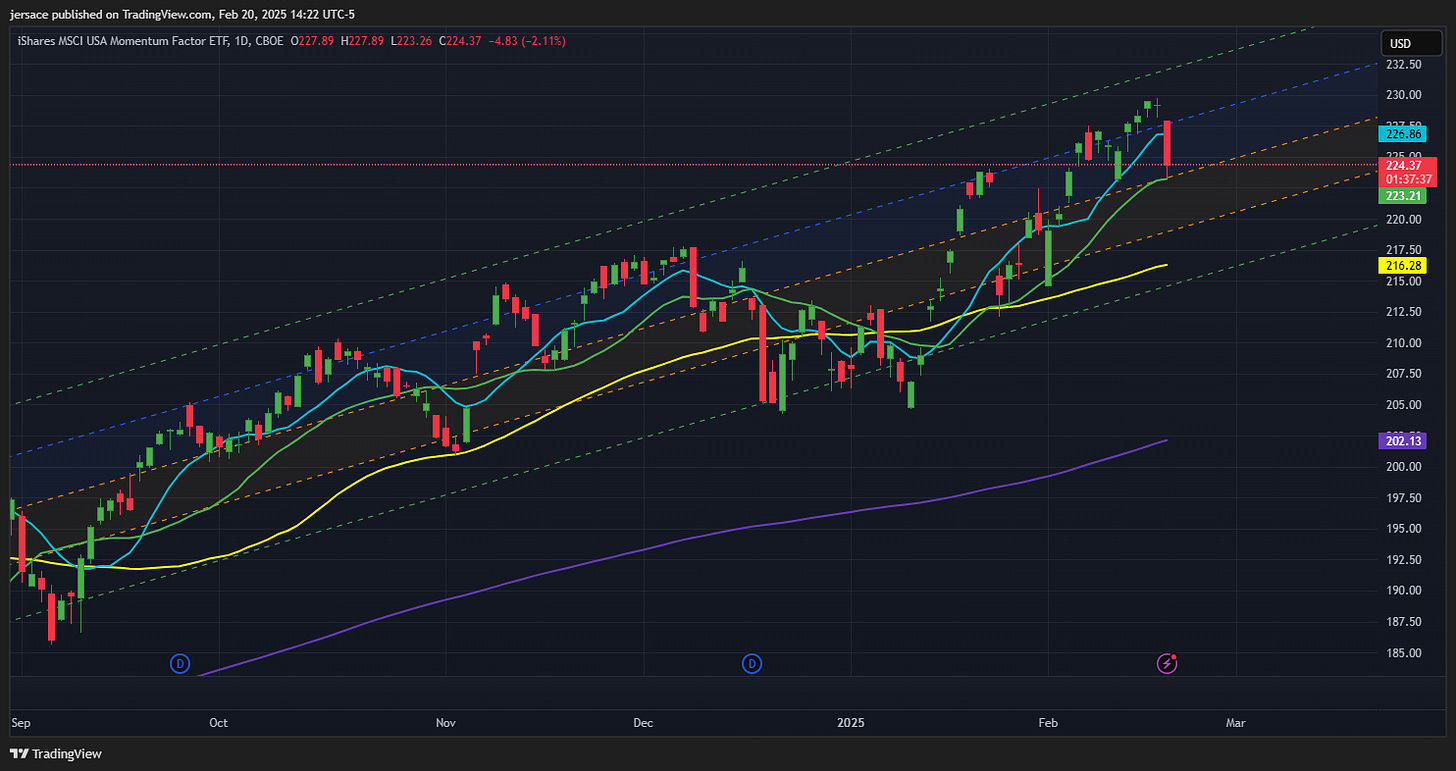Click the Mar label on time axis
The image size is (1456, 771).
(1236, 721)
